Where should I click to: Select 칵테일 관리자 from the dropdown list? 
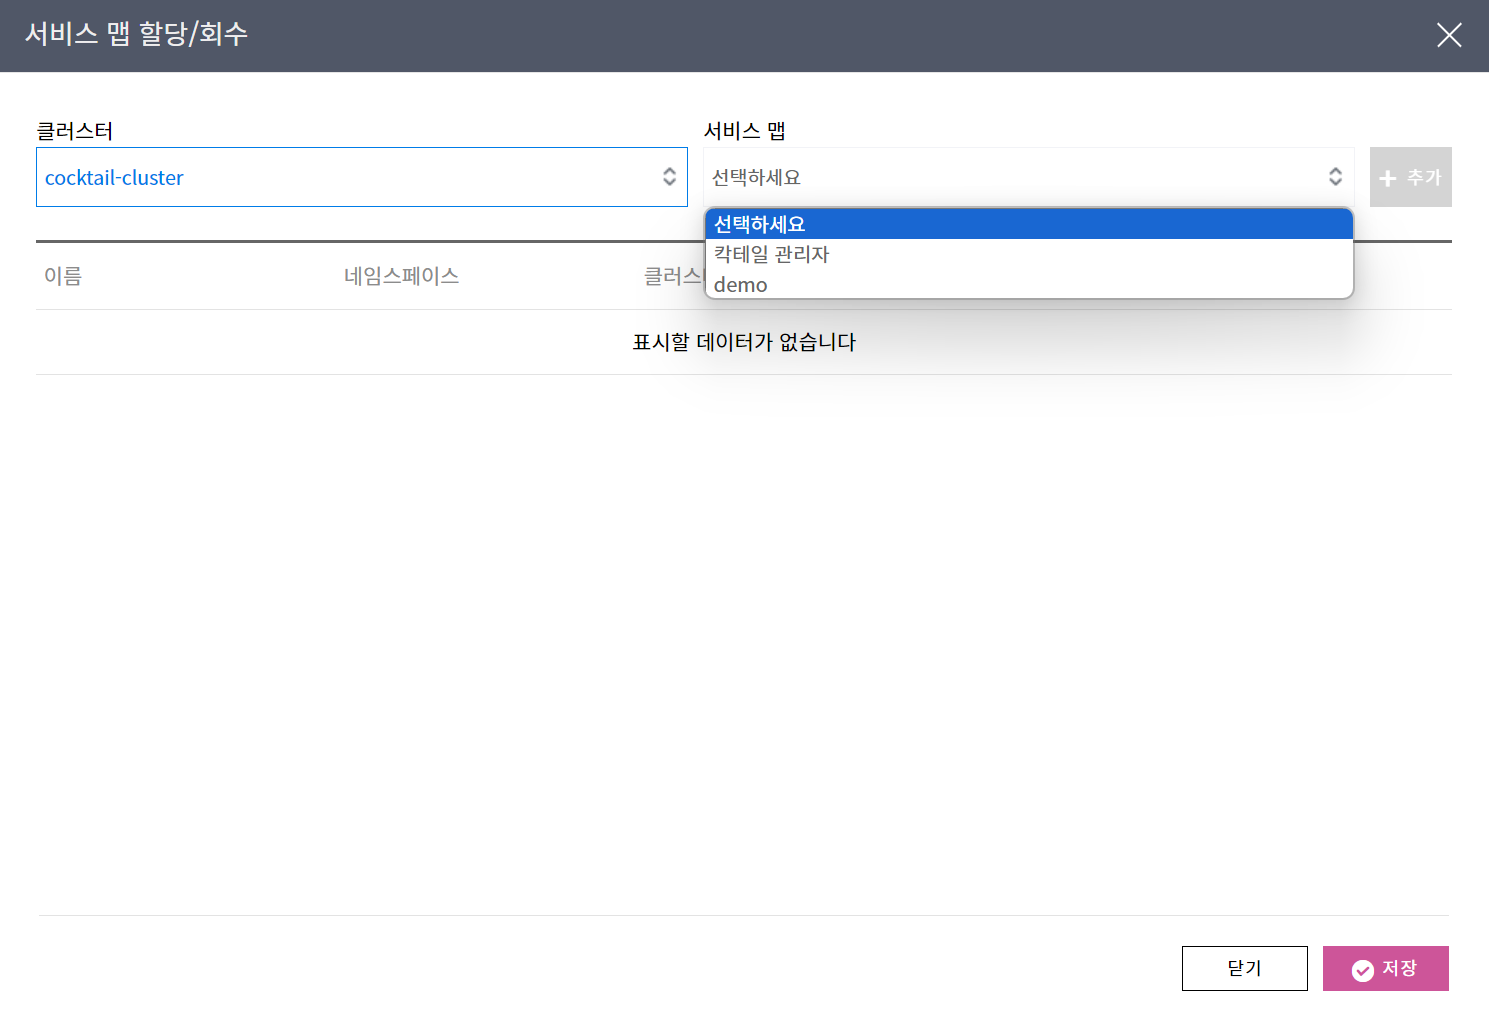click(x=772, y=254)
